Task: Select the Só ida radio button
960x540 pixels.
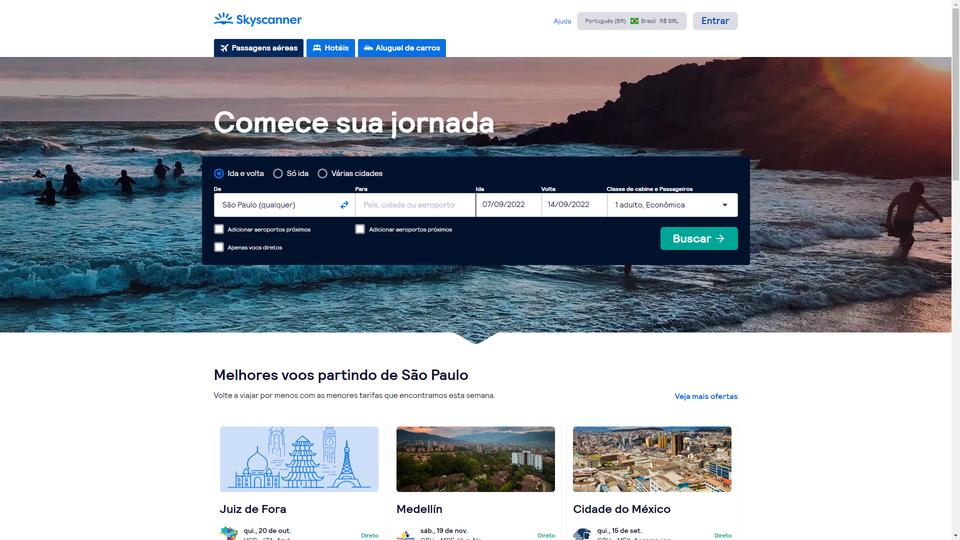Action: 278,173
